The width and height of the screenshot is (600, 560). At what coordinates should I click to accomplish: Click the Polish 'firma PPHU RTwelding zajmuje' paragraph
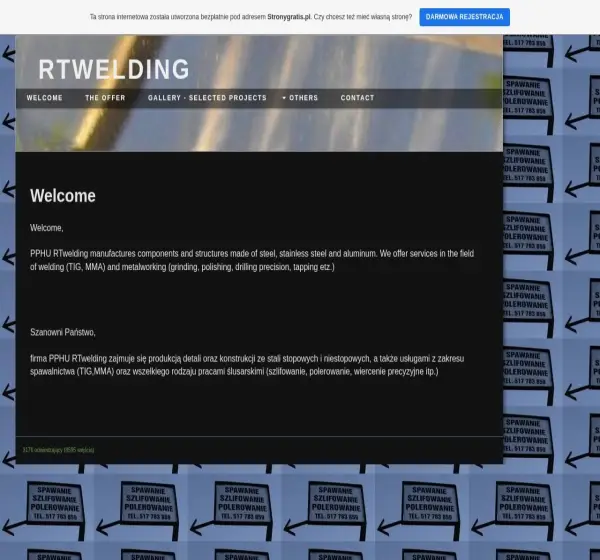pos(247,365)
